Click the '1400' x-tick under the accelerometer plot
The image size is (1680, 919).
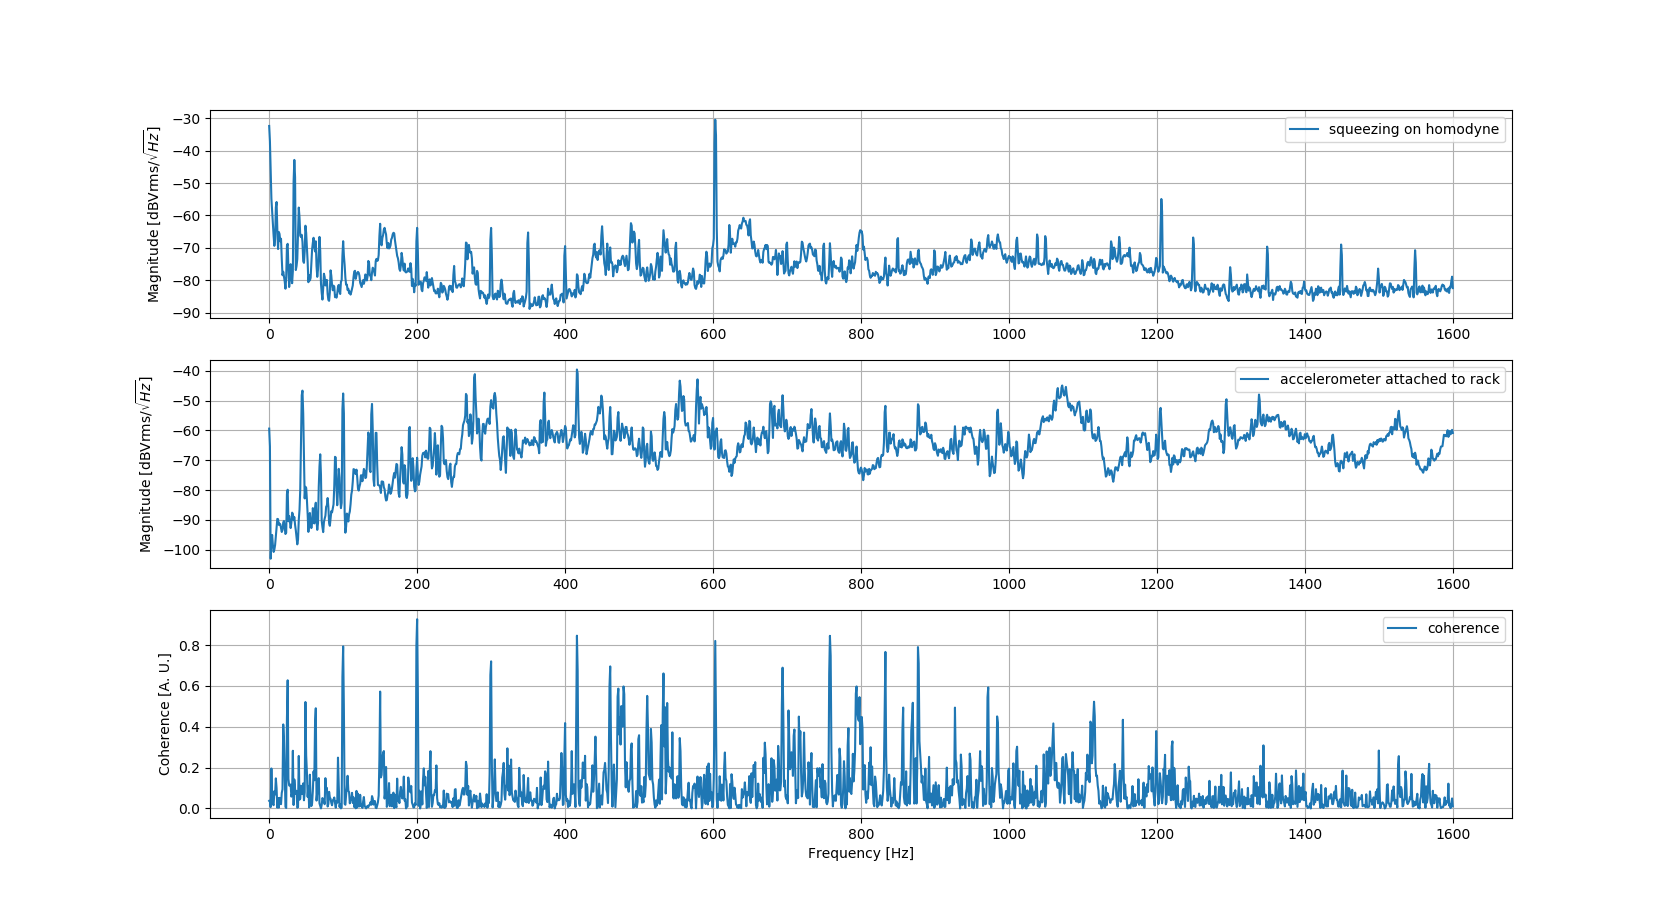pos(1305,584)
